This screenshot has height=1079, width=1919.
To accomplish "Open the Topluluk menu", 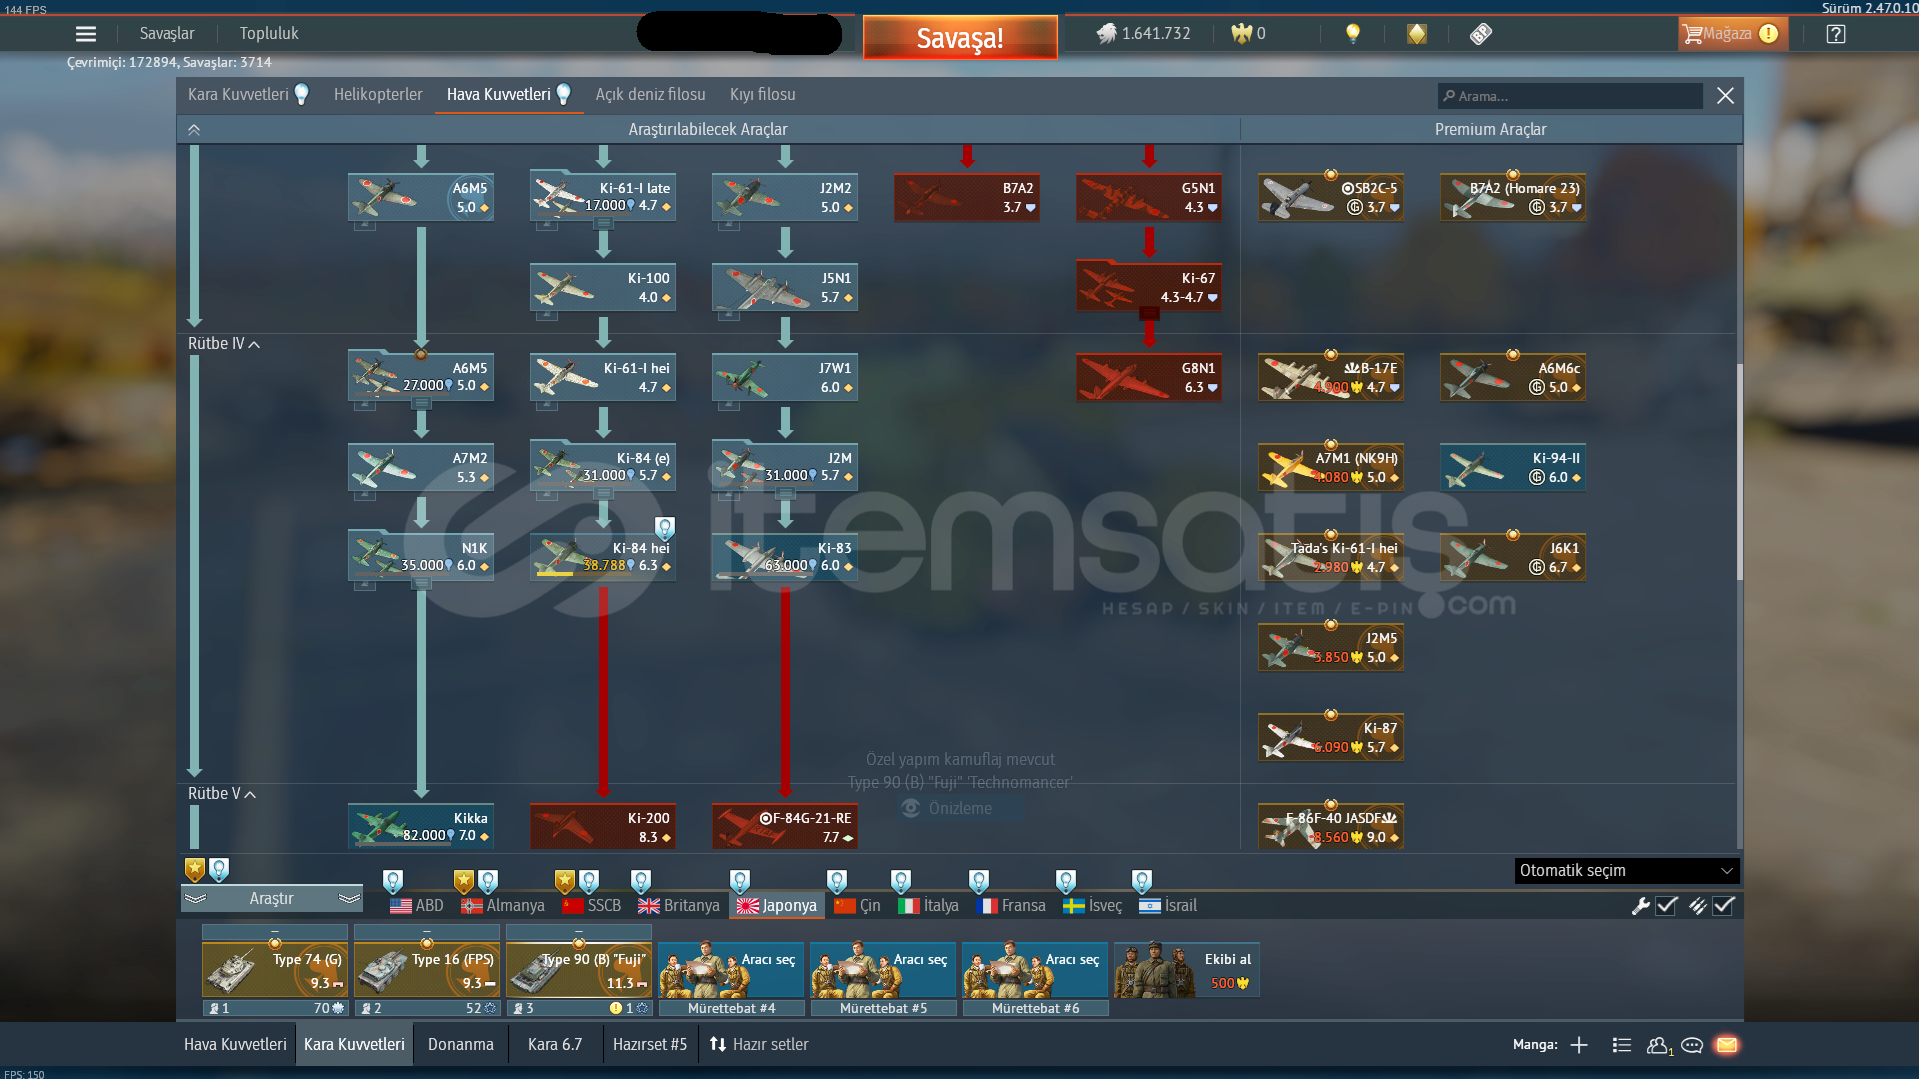I will pyautogui.click(x=269, y=34).
